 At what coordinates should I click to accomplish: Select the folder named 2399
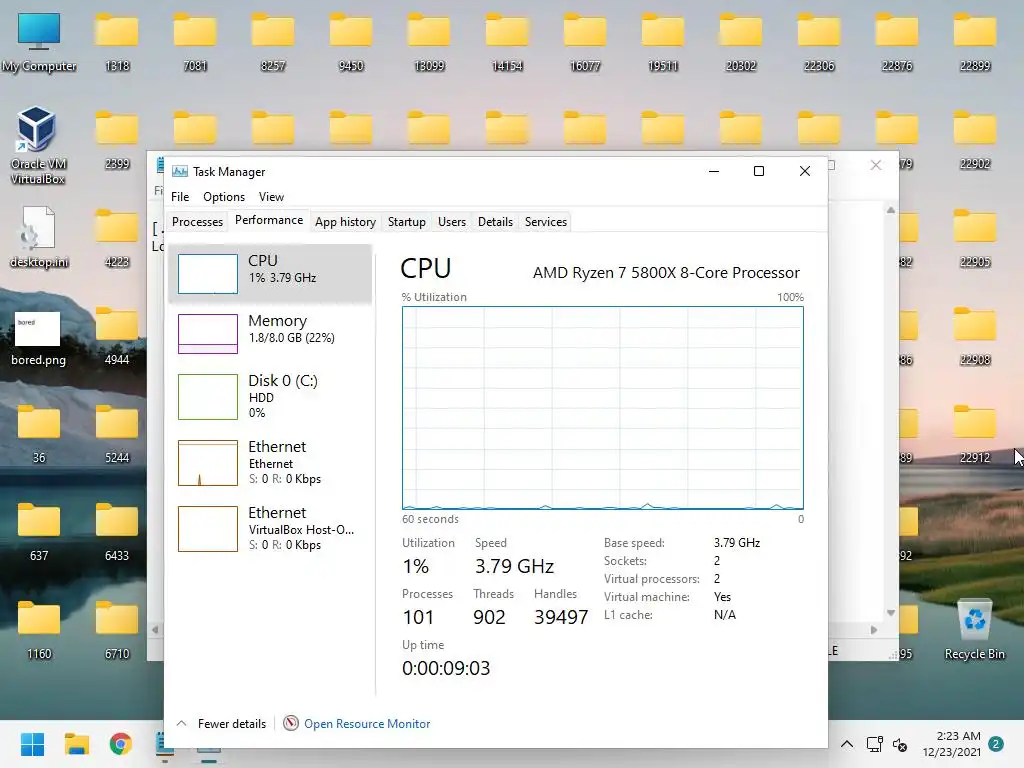117,140
